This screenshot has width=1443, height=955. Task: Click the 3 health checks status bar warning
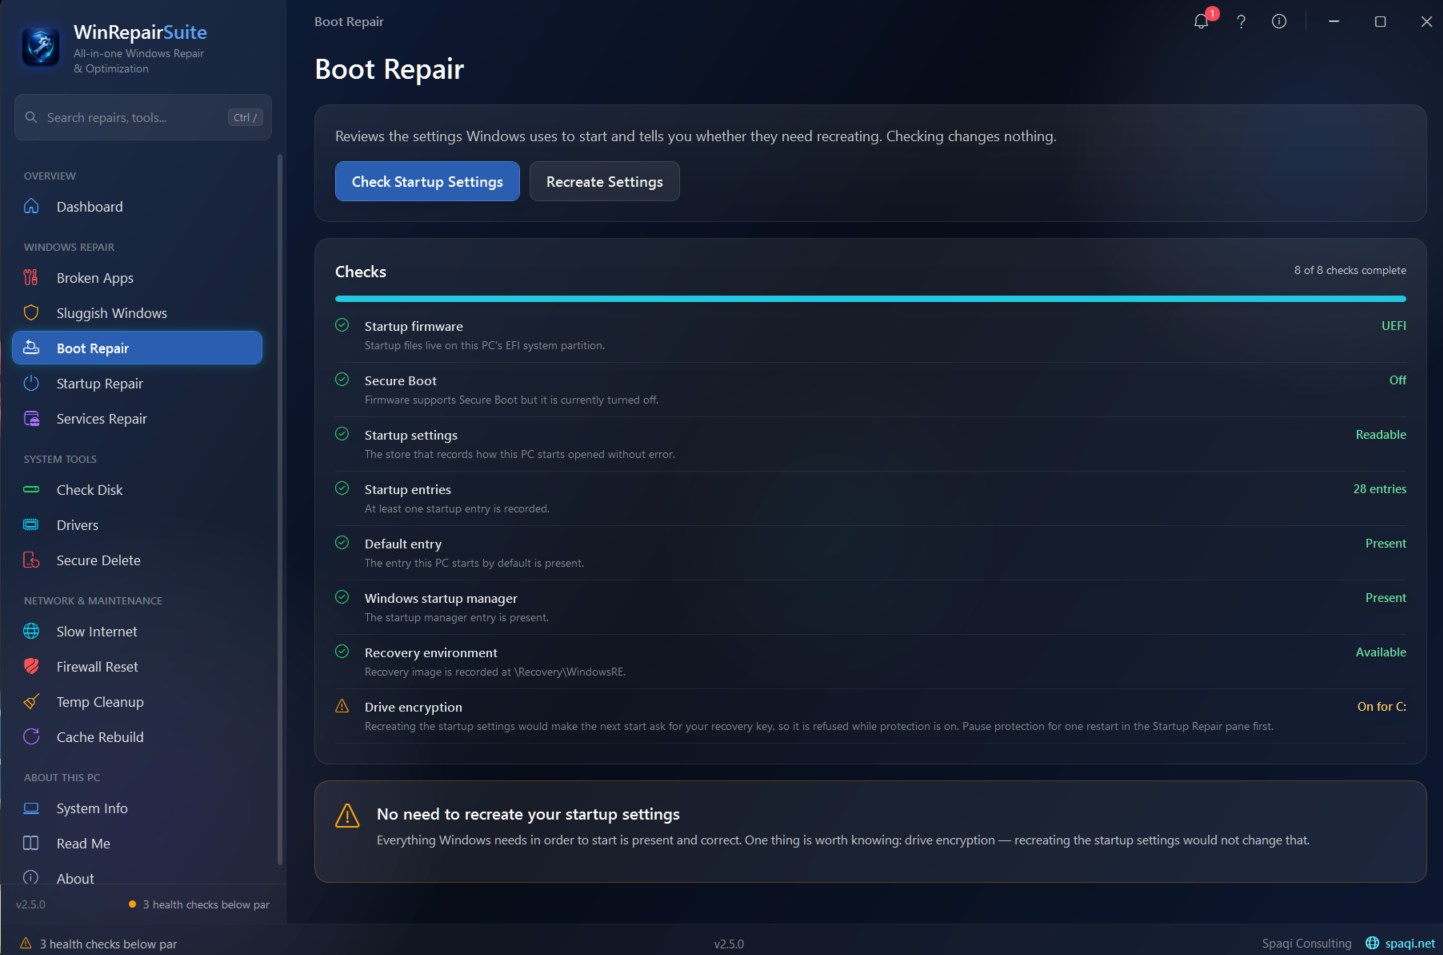pos(98,943)
